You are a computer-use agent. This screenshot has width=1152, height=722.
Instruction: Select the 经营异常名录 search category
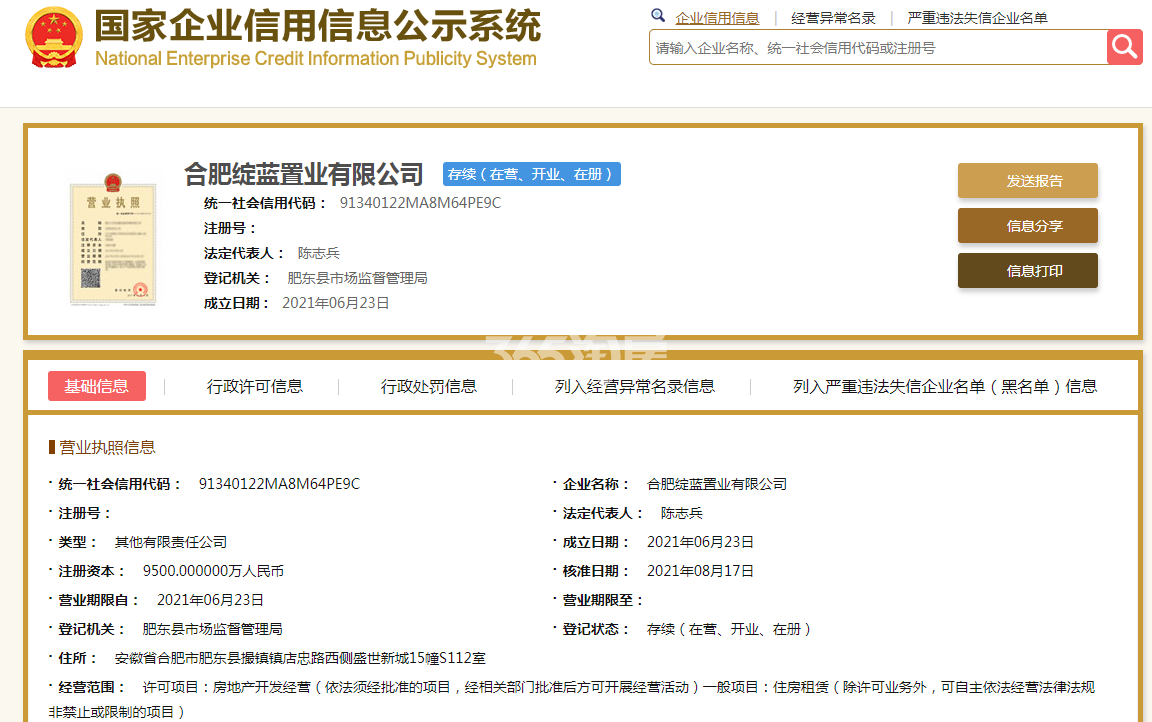pyautogui.click(x=833, y=18)
